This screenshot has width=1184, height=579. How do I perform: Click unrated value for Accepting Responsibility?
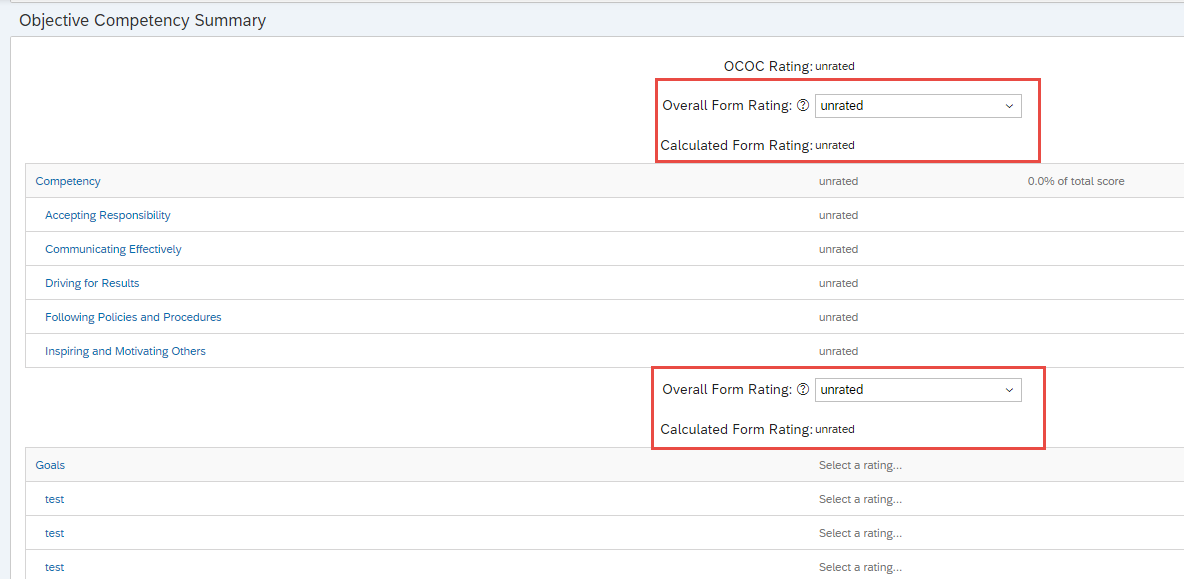pos(839,215)
